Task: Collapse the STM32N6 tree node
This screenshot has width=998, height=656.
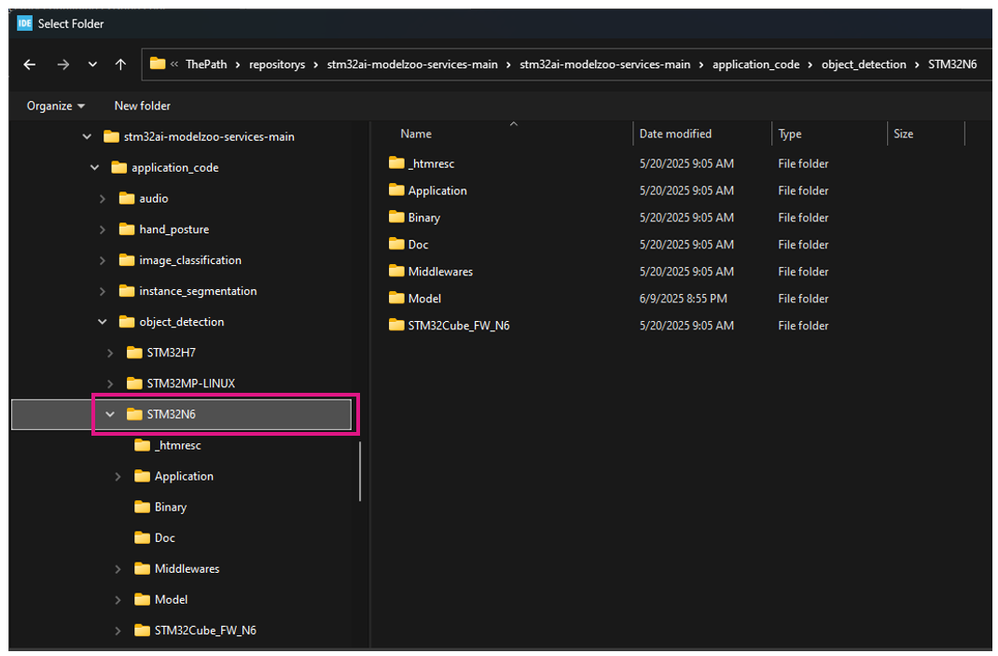Action: pos(110,414)
